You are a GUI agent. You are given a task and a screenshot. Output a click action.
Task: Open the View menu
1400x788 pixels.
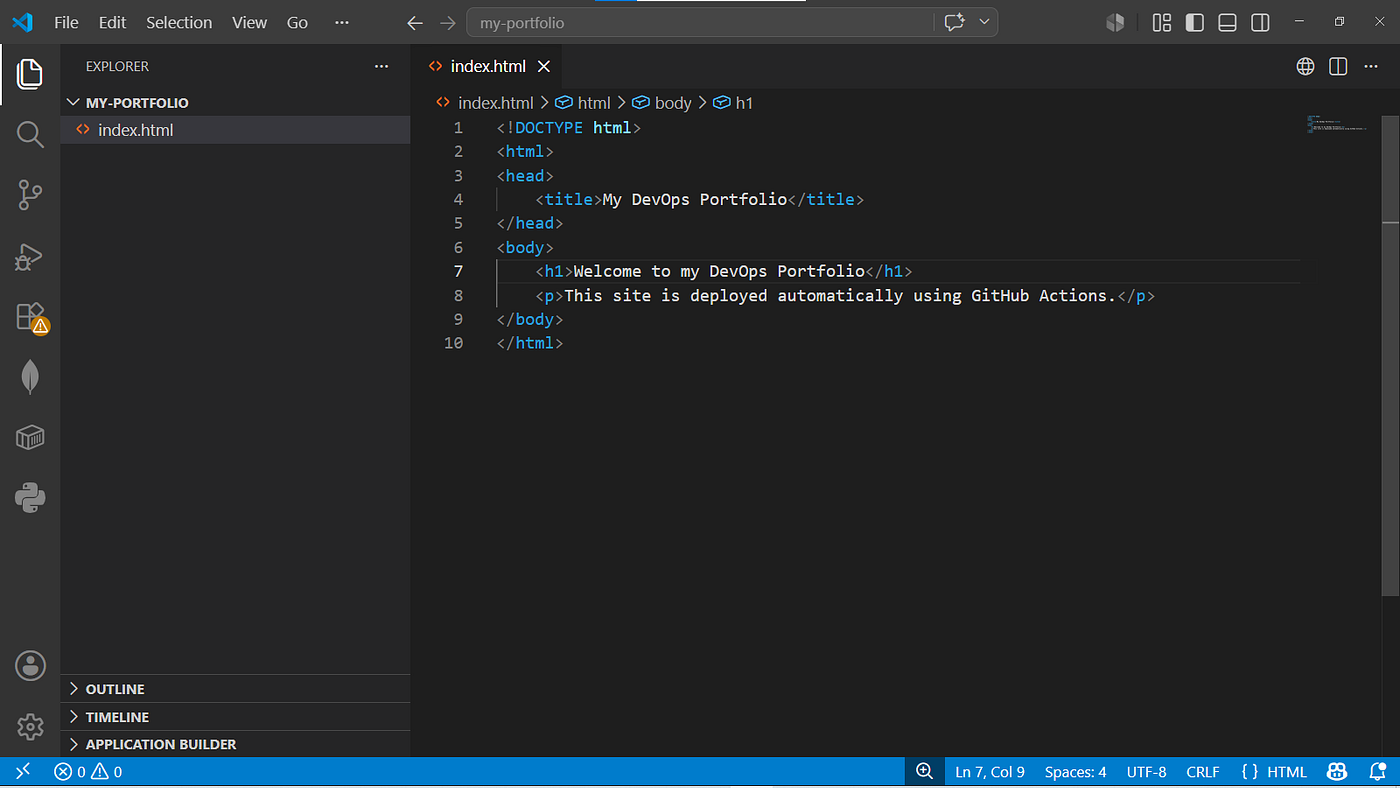[249, 22]
